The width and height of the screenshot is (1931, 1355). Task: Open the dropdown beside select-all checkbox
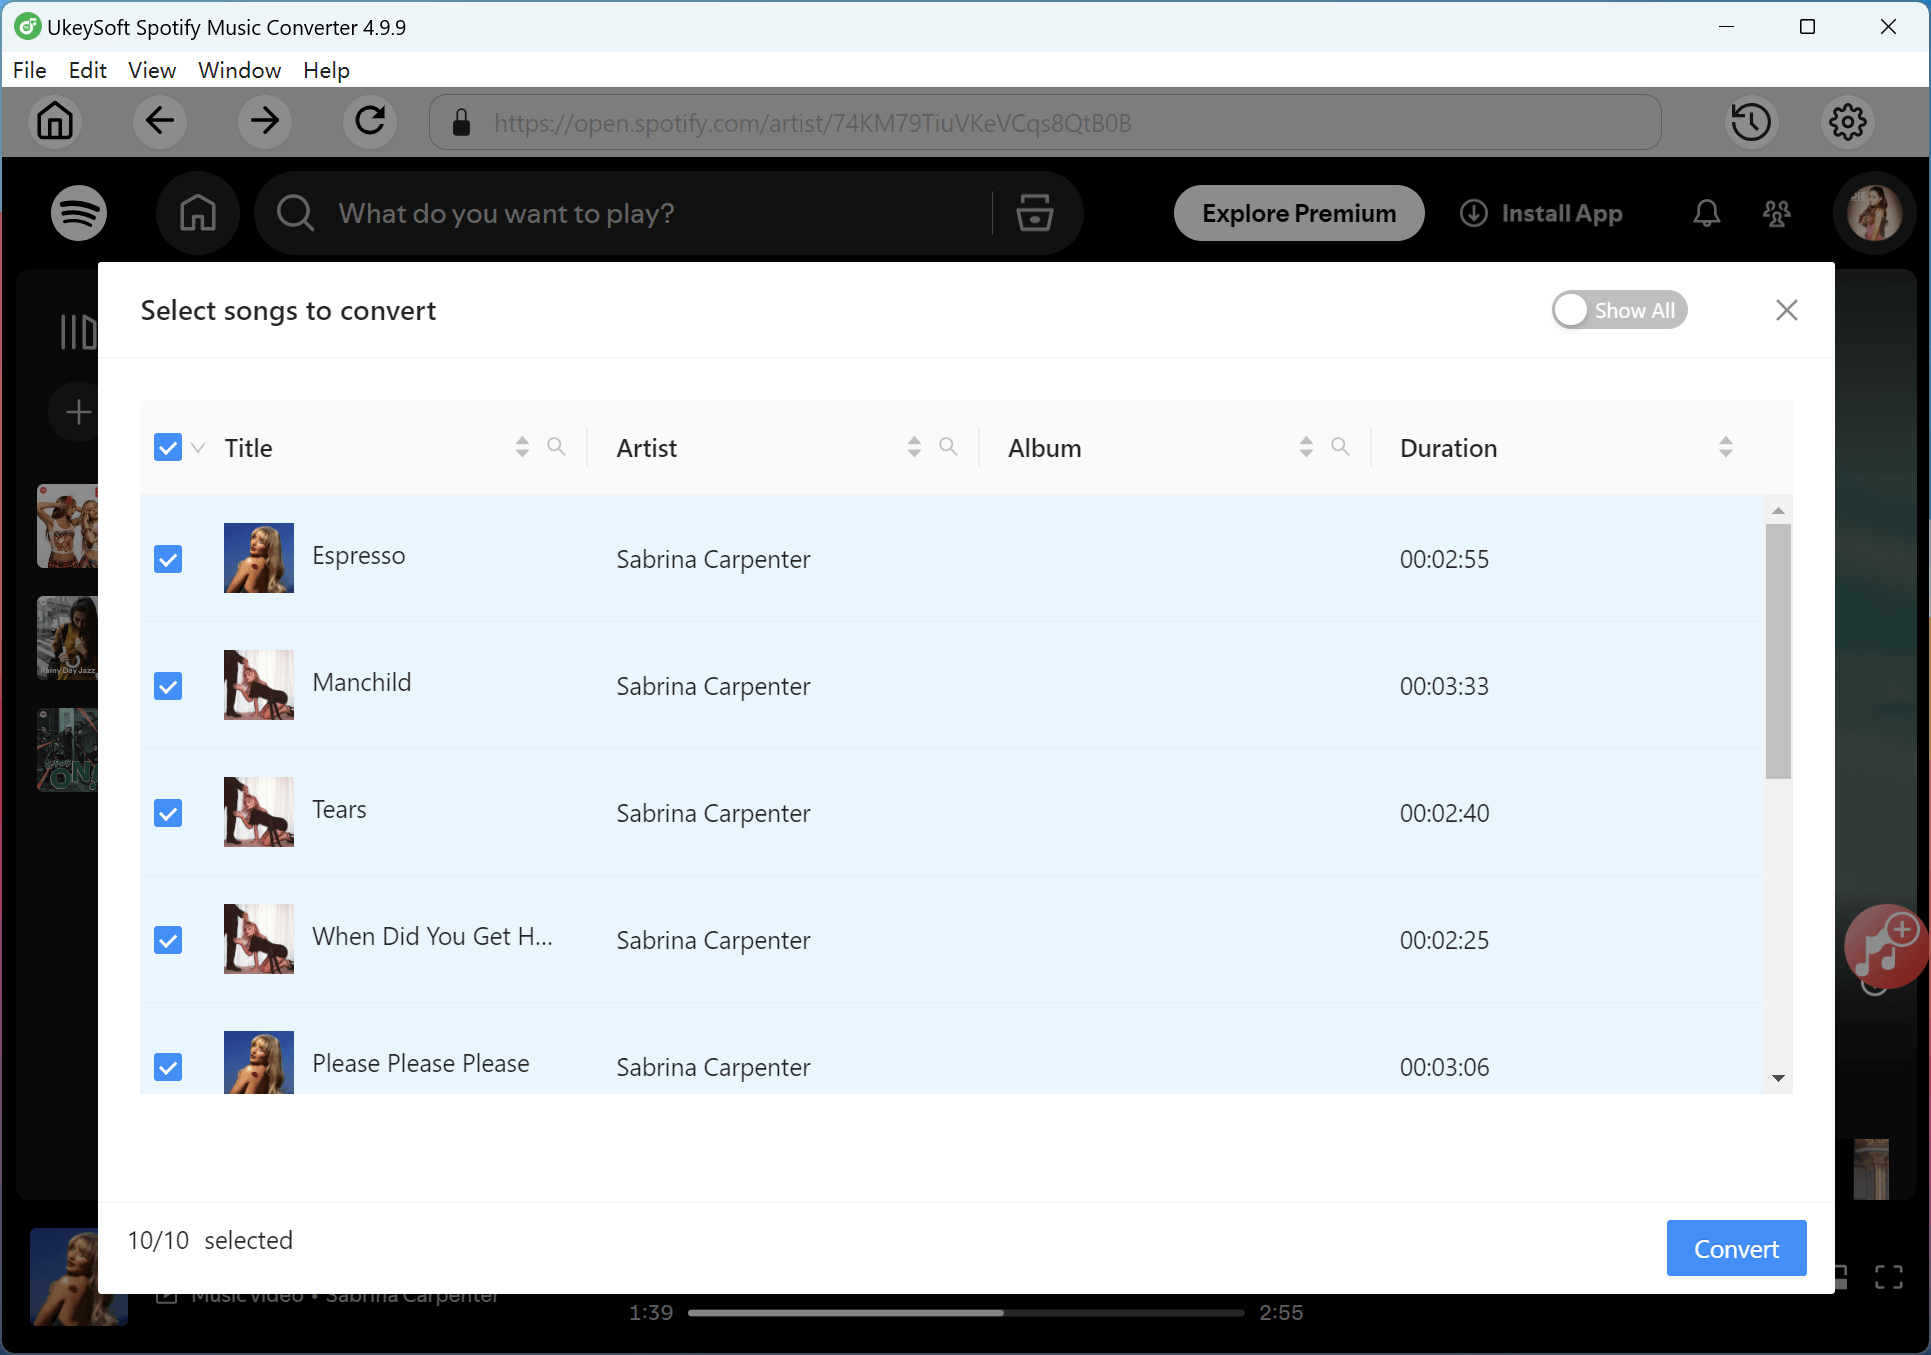tap(198, 448)
